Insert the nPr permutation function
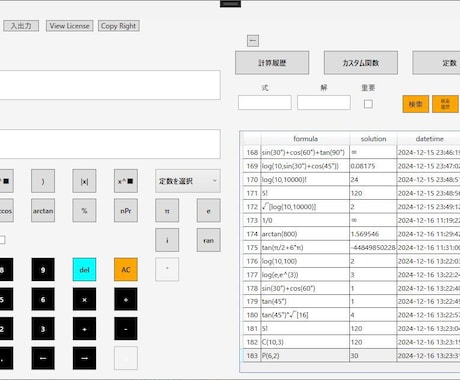460x380 pixels. click(126, 211)
